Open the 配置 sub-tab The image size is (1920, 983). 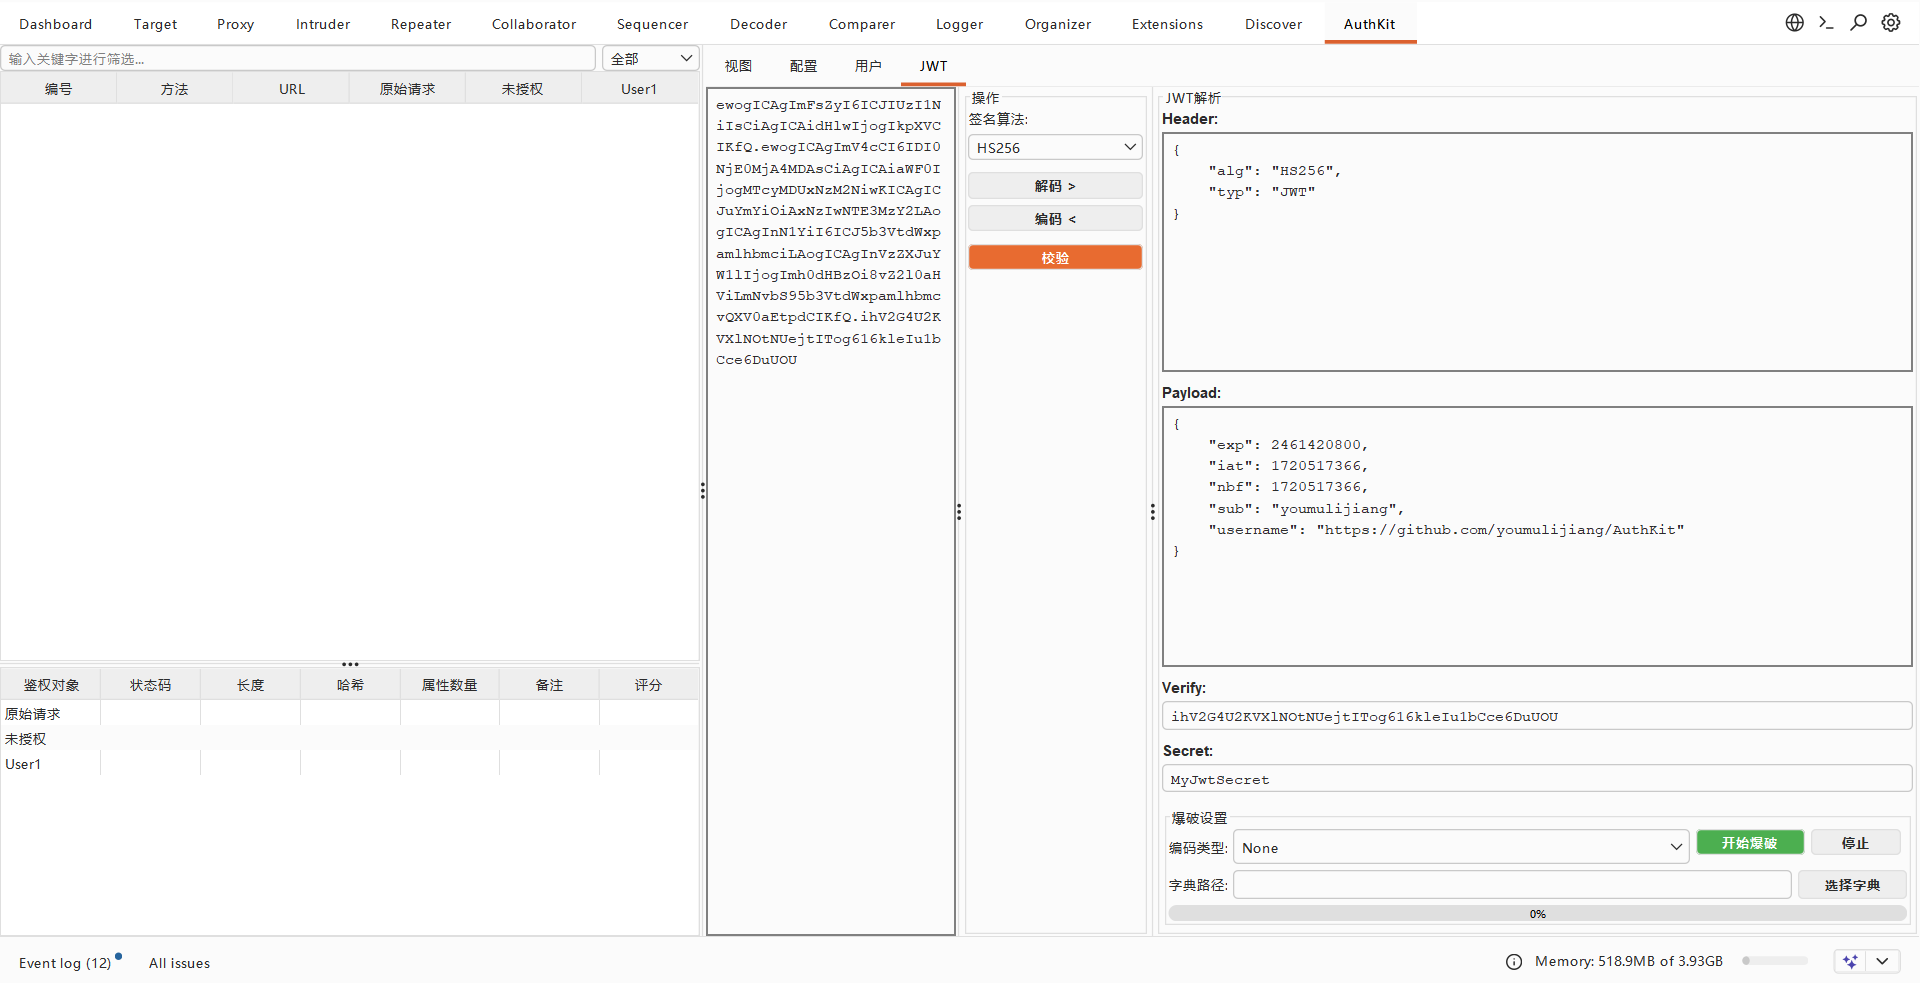[x=803, y=66]
